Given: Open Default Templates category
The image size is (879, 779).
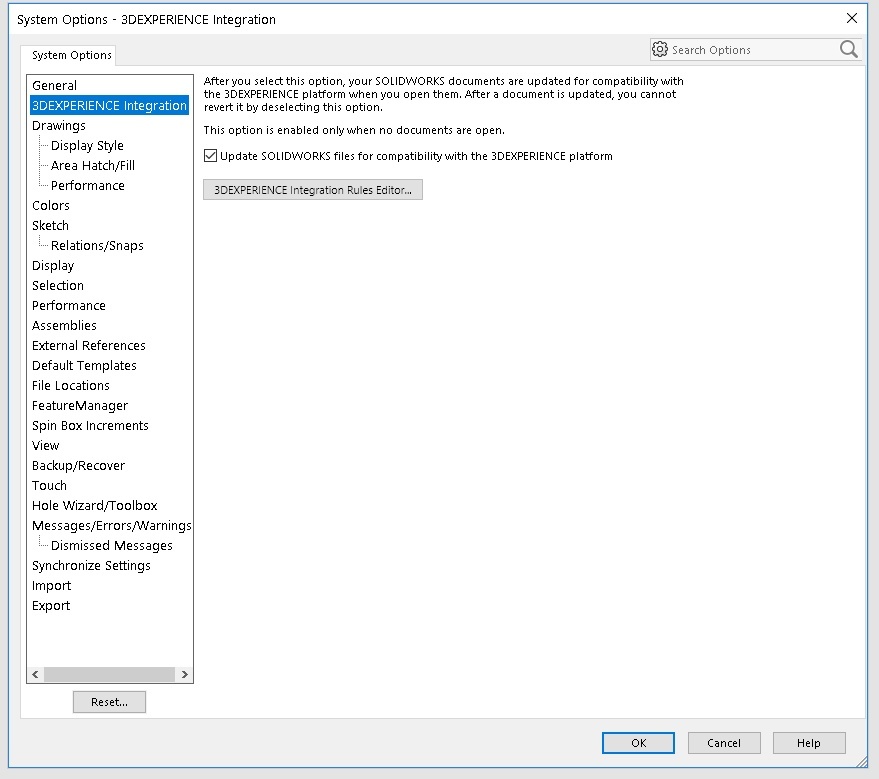Looking at the screenshot, I should coord(84,365).
